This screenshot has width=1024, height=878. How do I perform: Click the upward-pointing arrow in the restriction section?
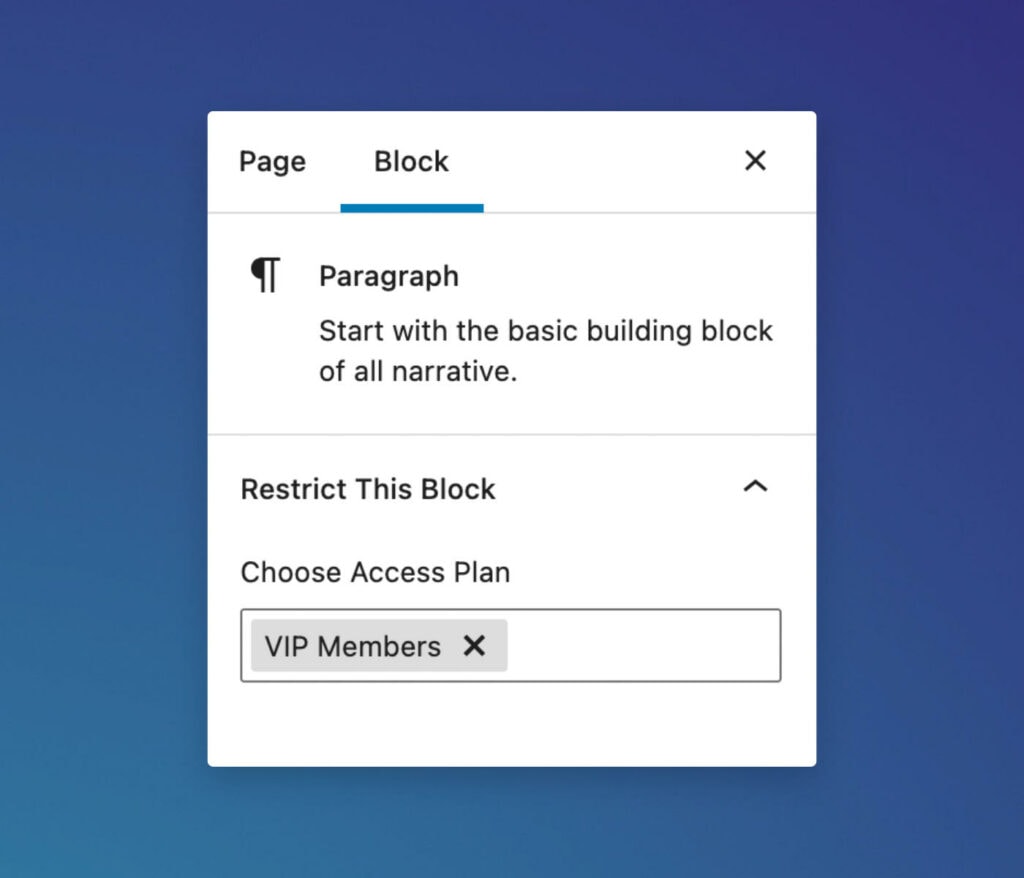756,488
